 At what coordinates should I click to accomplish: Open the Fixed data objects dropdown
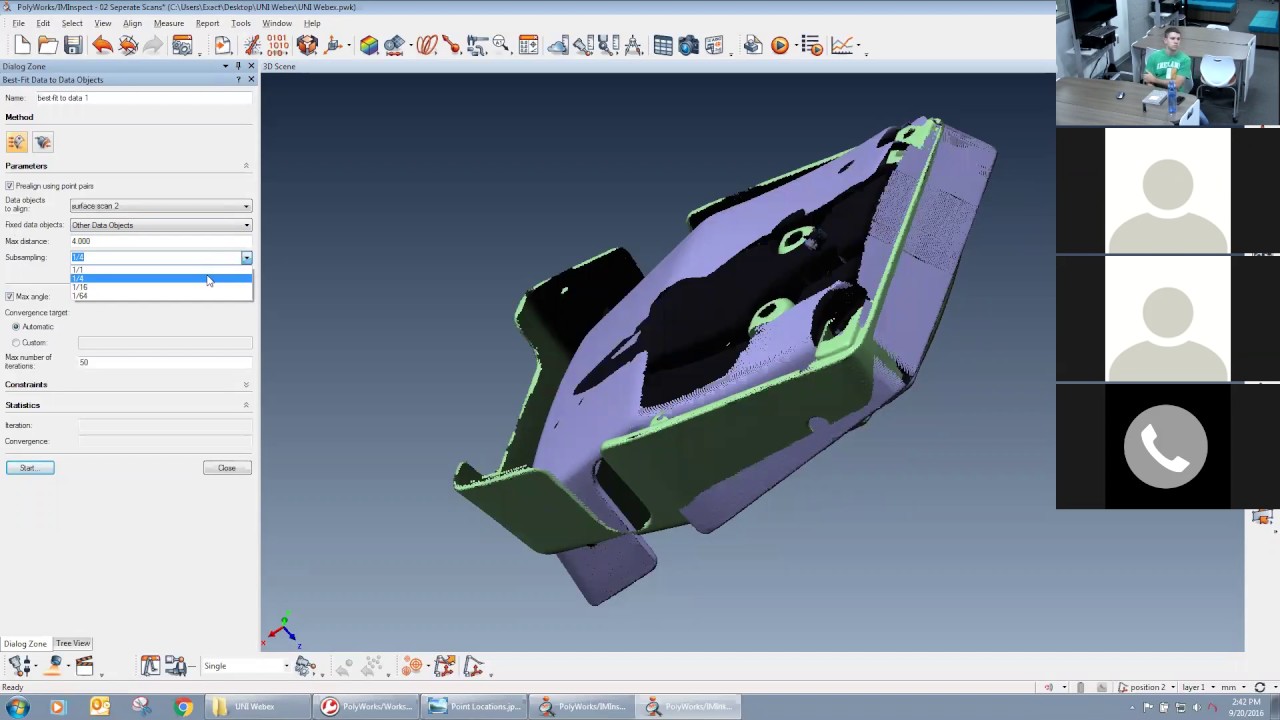click(x=160, y=225)
